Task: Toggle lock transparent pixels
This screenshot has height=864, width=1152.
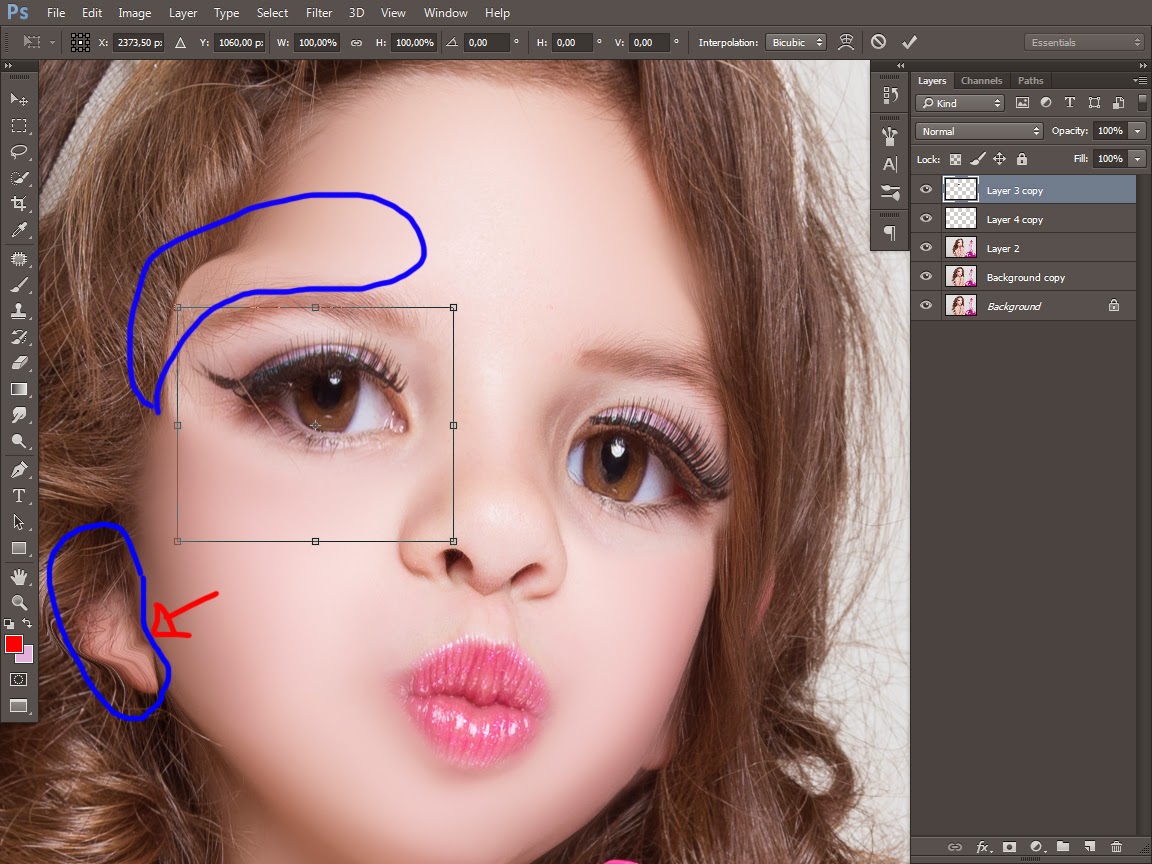Action: [x=955, y=159]
